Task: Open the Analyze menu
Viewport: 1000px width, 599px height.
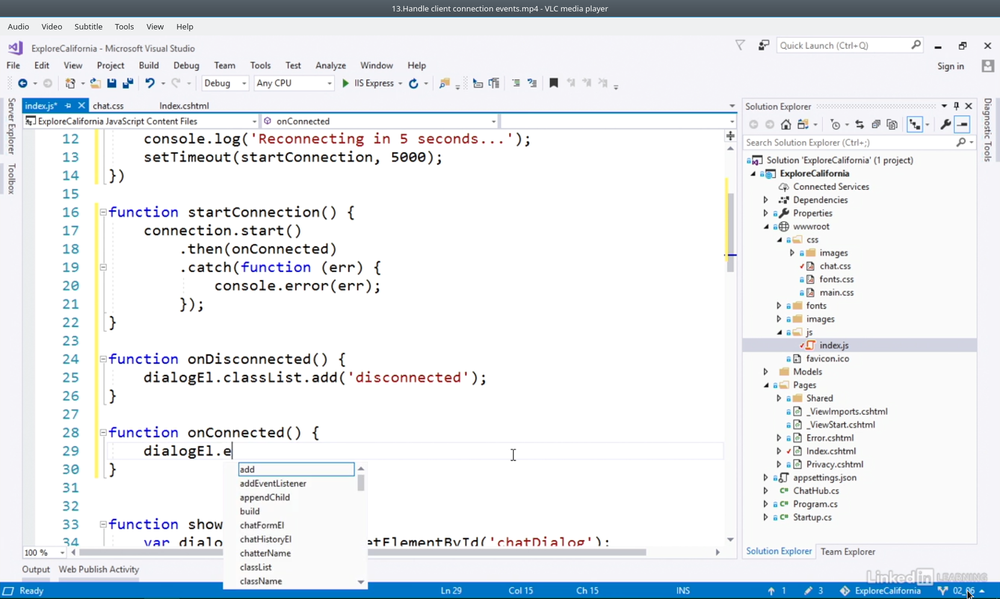Action: (330, 65)
